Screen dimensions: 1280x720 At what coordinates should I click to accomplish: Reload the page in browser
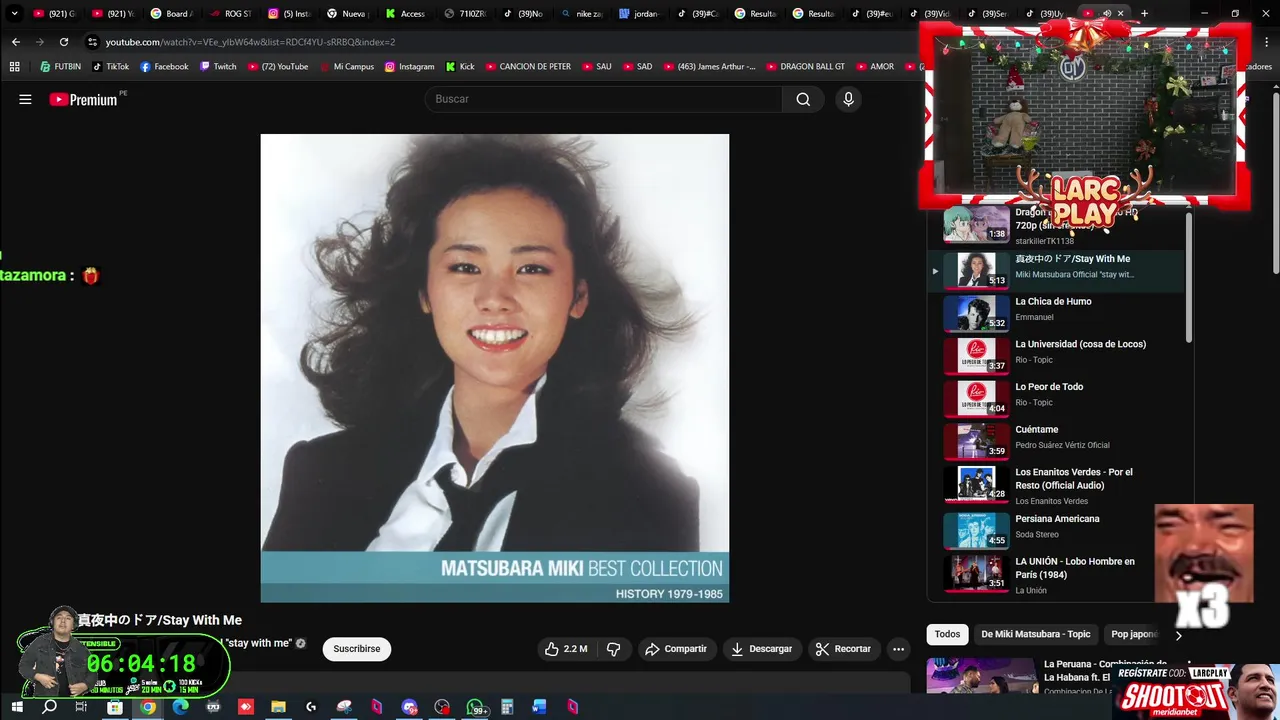63,42
